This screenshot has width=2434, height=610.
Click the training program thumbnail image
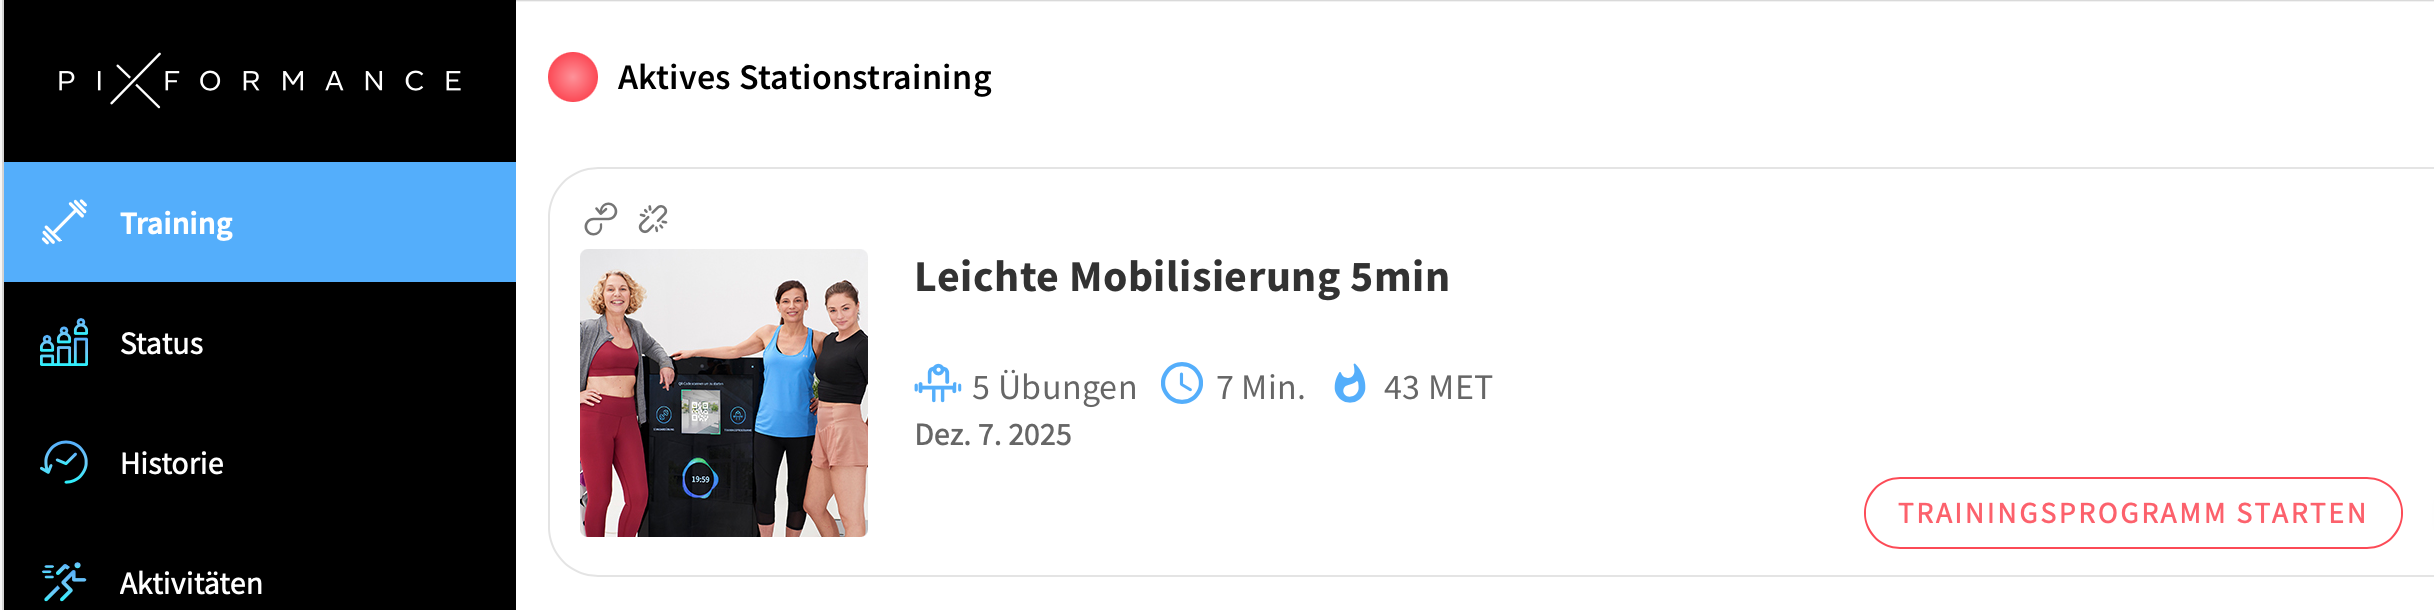[724, 393]
